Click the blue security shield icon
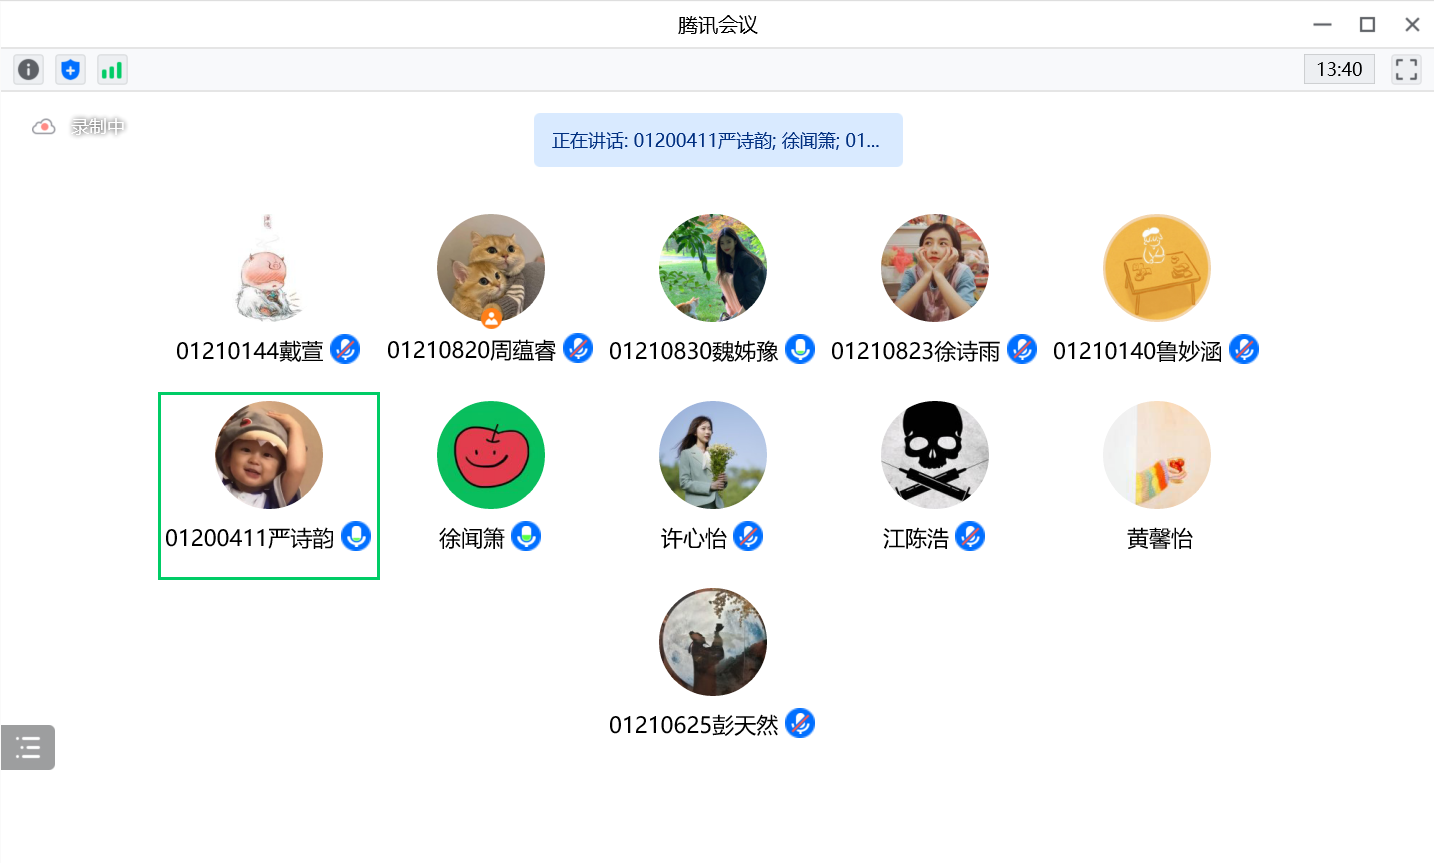This screenshot has height=863, width=1434. click(x=70, y=69)
